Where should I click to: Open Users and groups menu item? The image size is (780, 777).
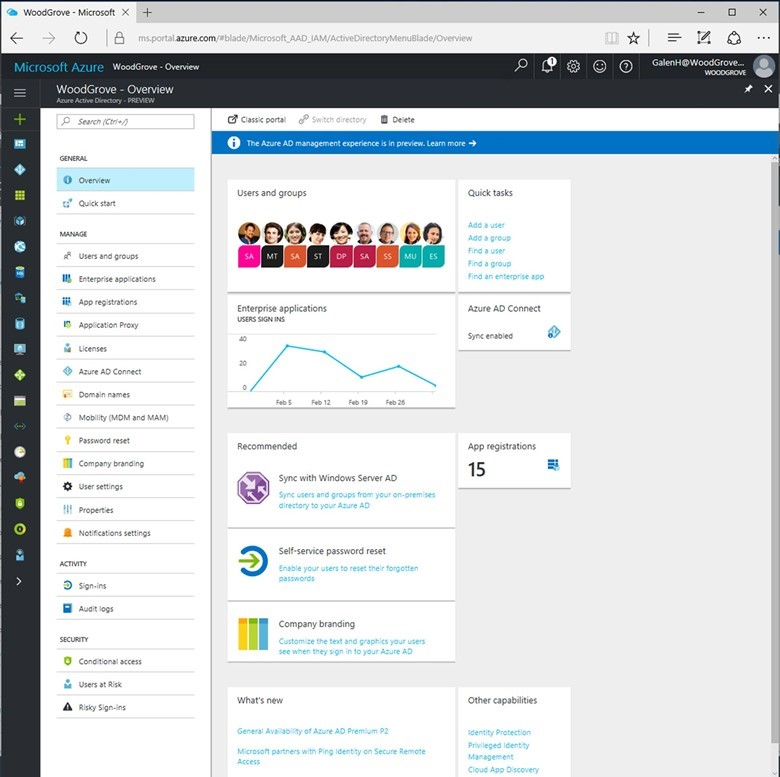pyautogui.click(x=125, y=256)
